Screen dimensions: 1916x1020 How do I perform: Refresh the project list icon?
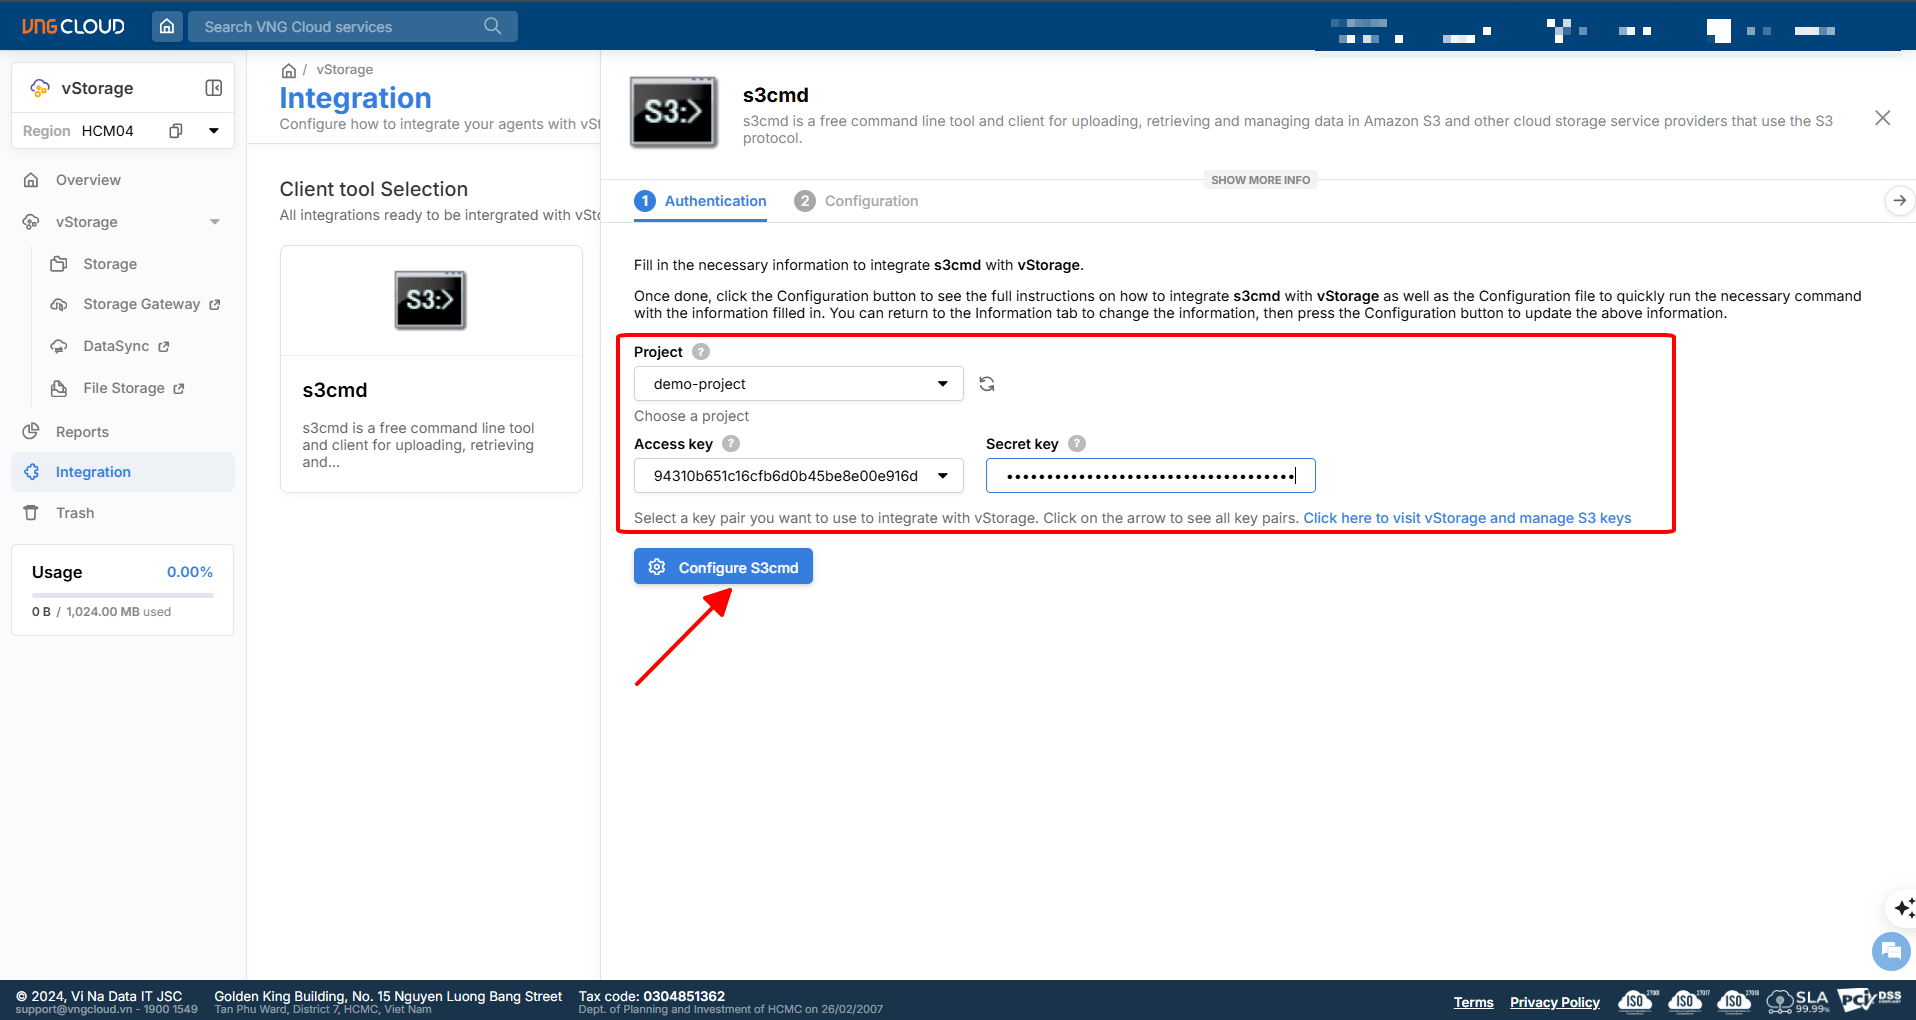click(x=987, y=384)
